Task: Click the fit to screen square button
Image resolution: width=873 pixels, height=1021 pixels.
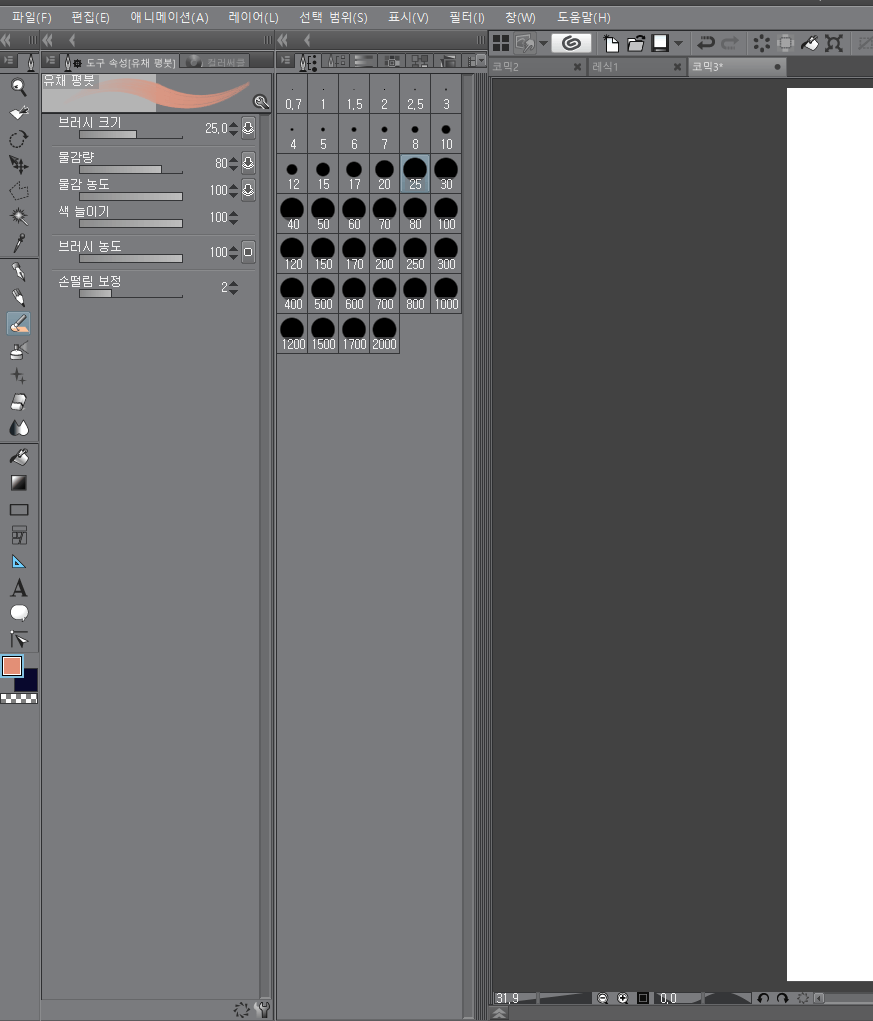Action: 643,998
